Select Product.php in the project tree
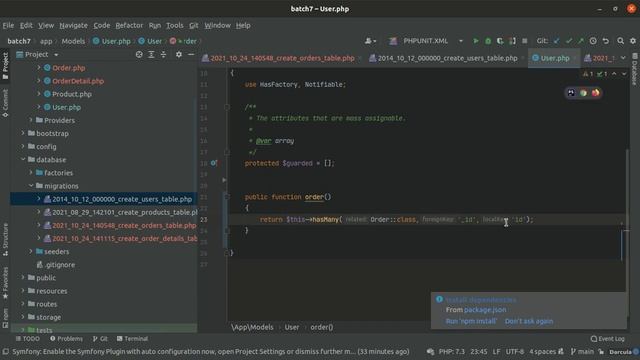 pyautogui.click(x=72, y=94)
